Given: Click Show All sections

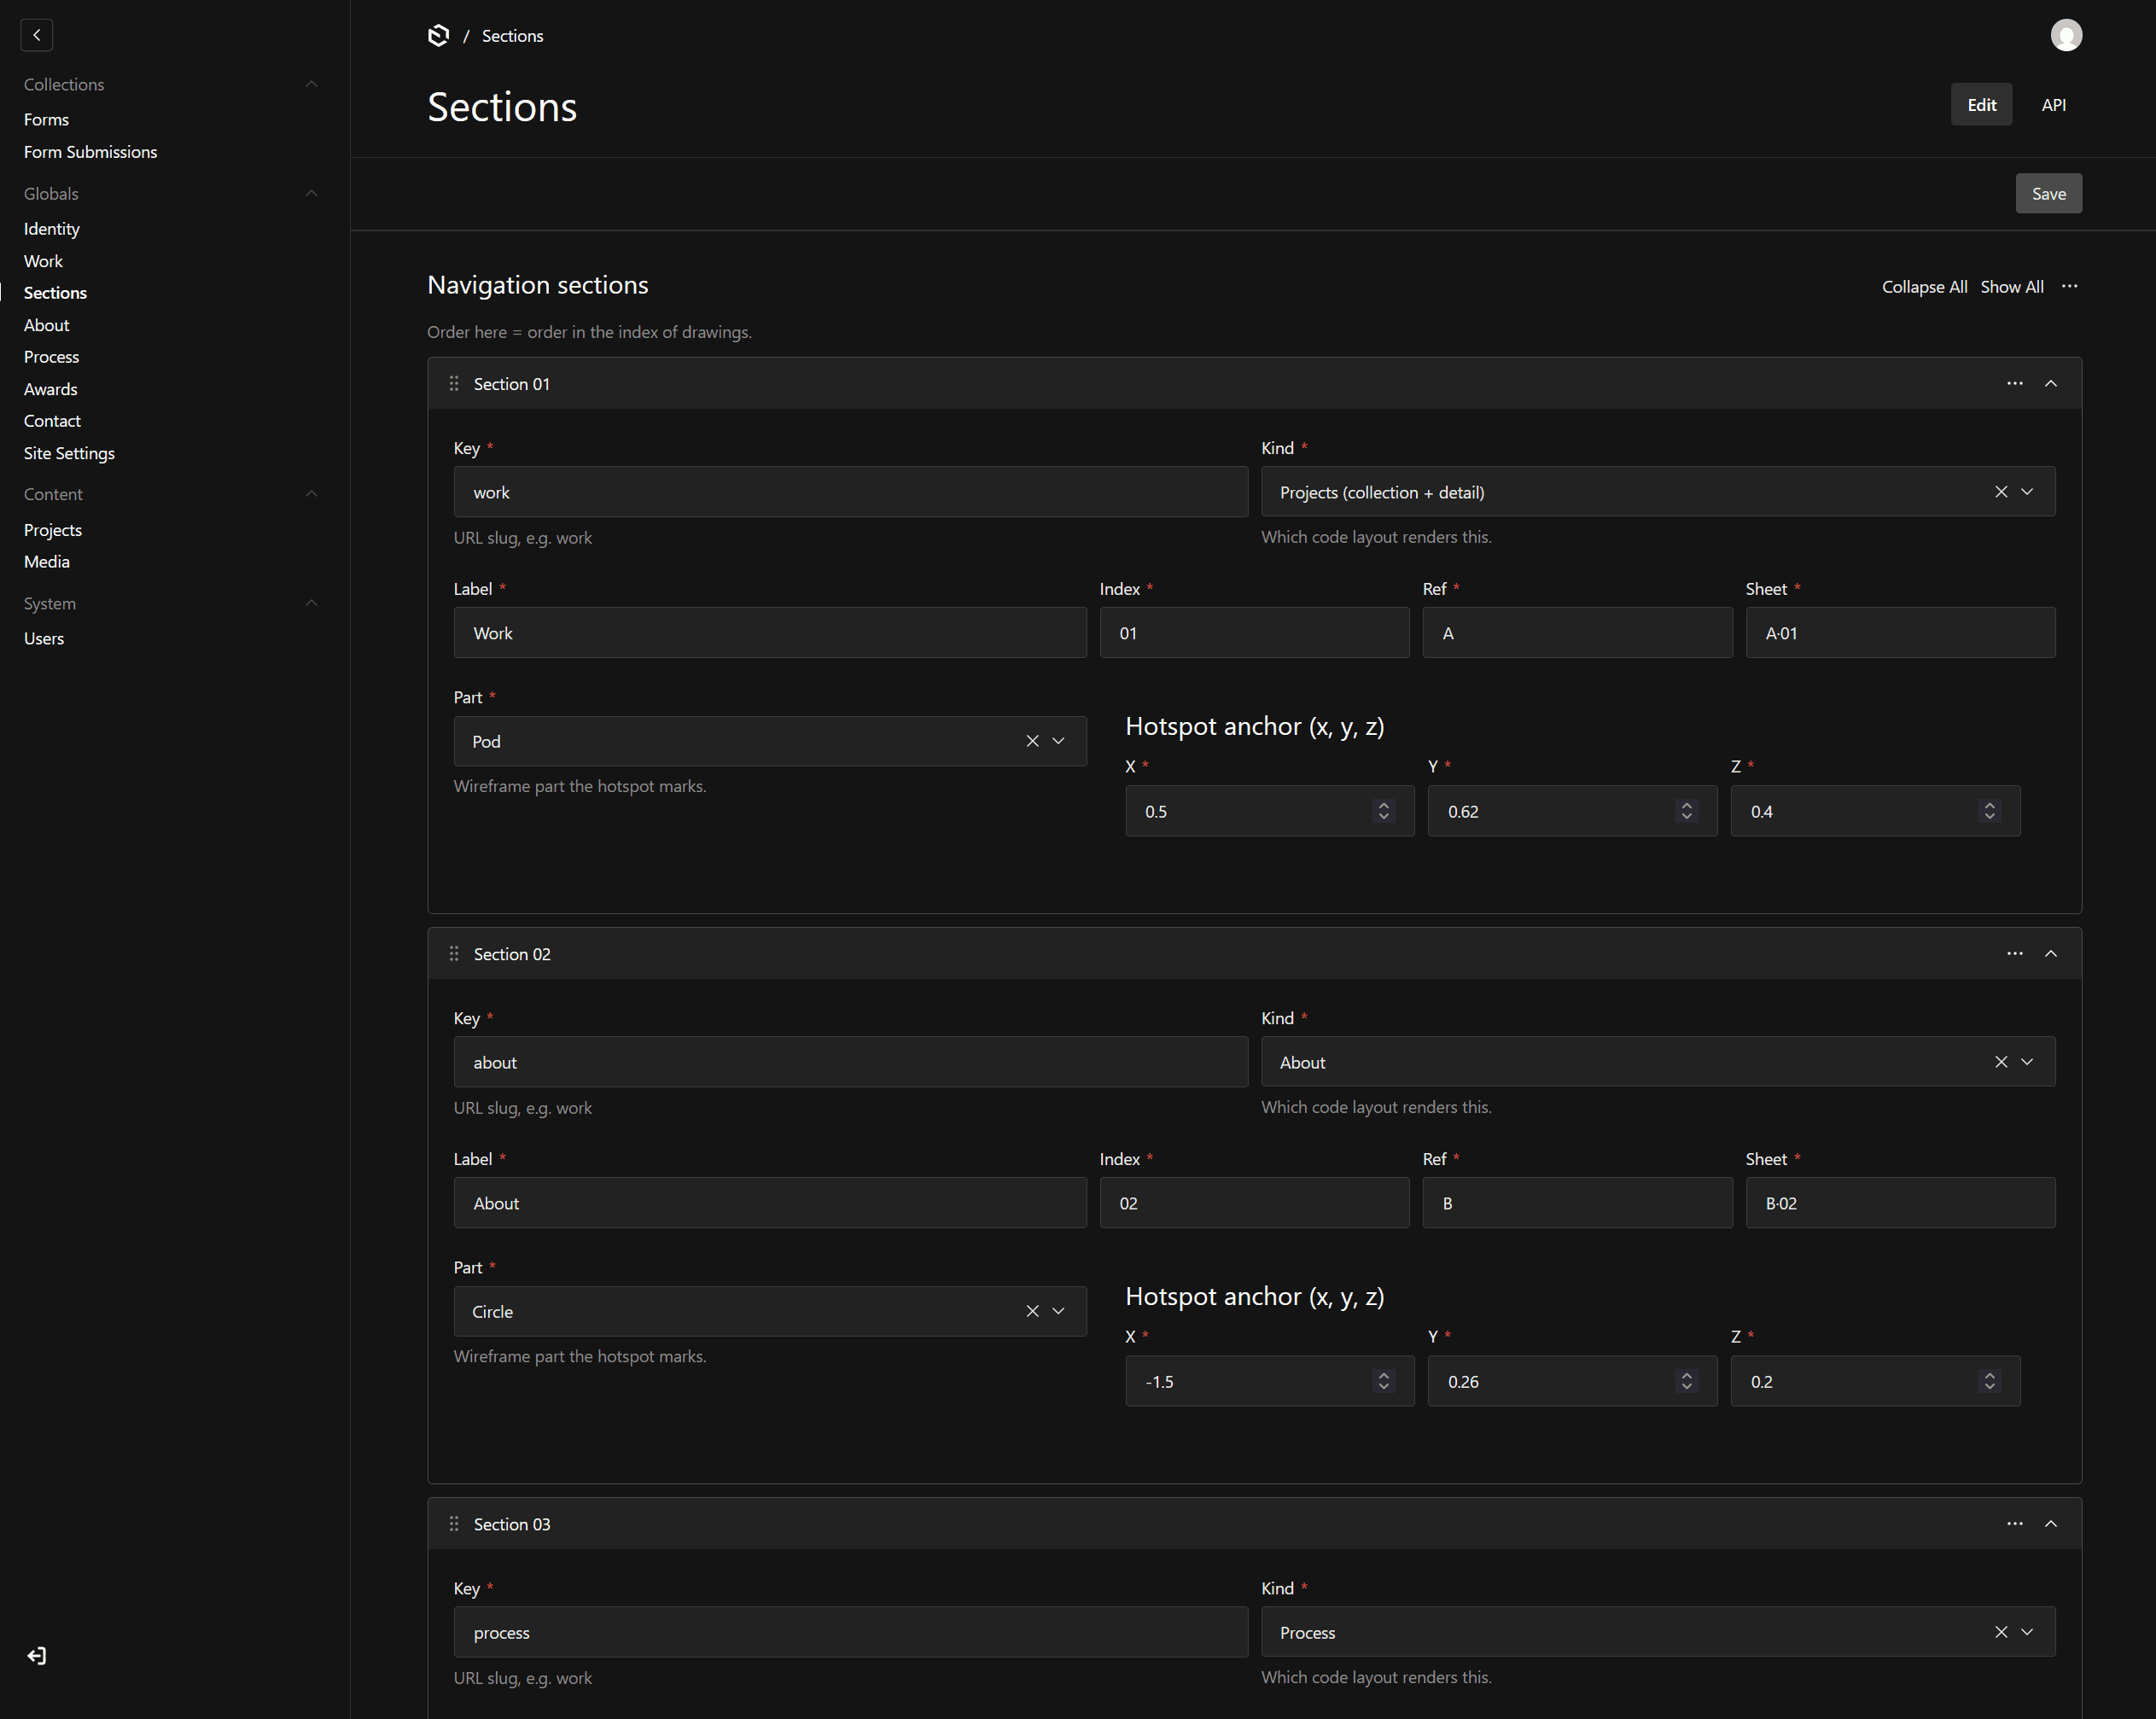Looking at the screenshot, I should tap(2011, 287).
